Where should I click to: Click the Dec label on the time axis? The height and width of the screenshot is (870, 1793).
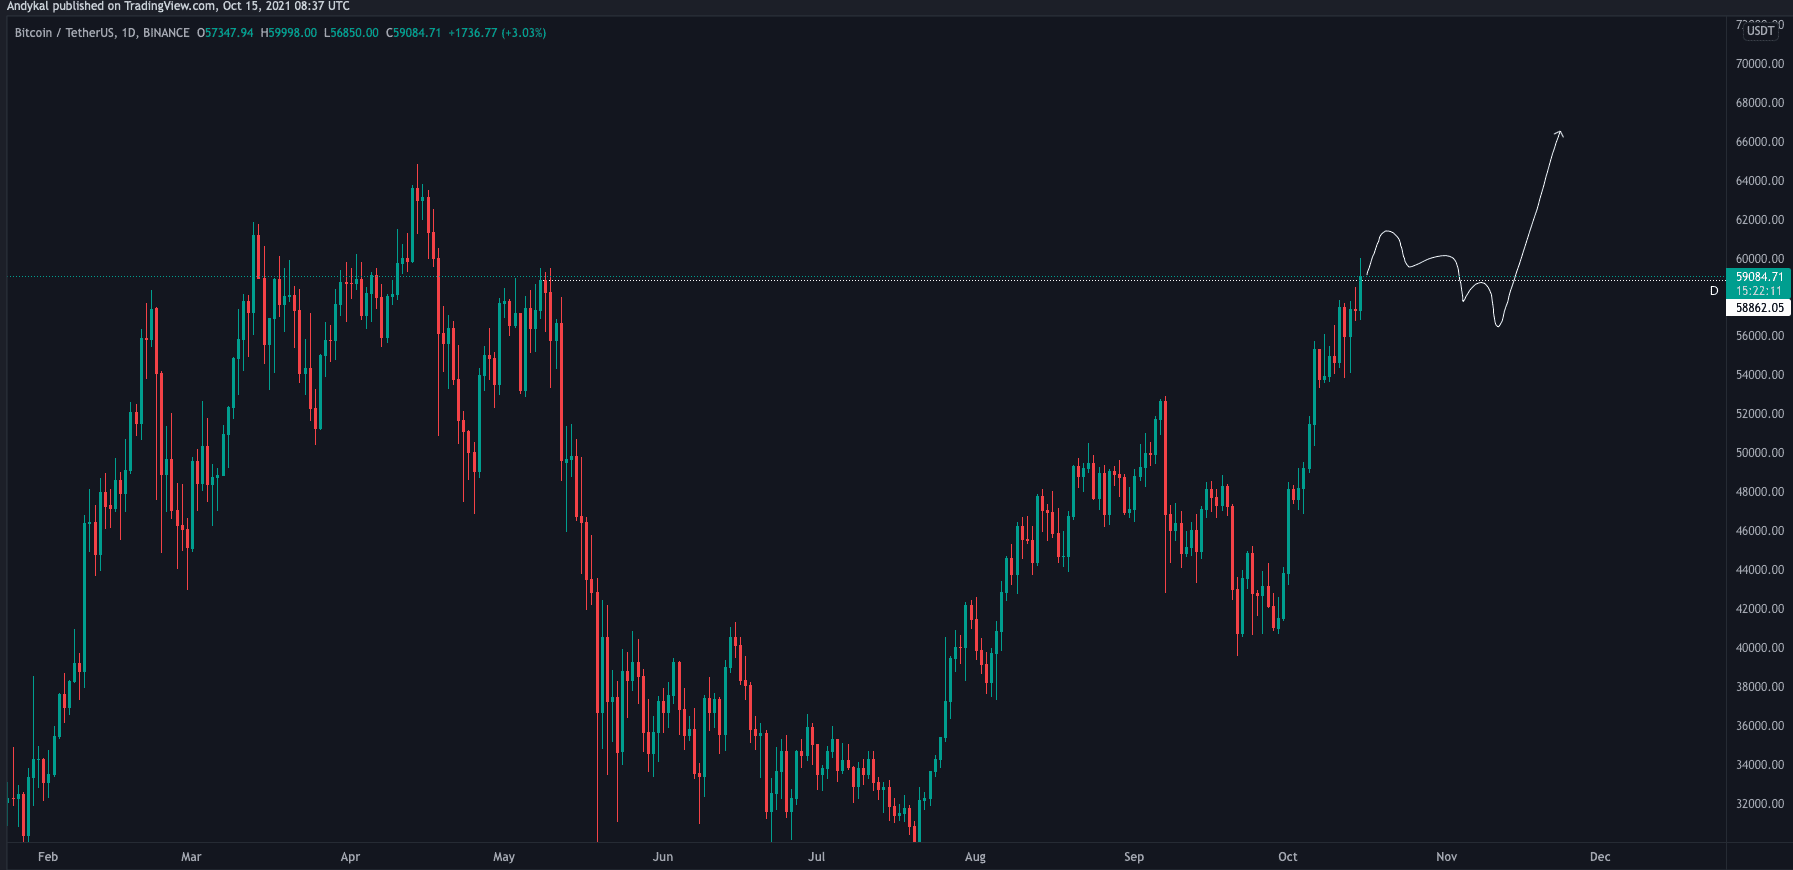[1600, 857]
